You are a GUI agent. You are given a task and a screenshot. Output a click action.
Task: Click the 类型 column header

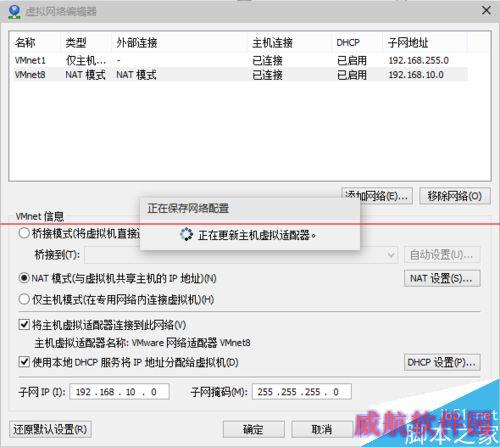tap(86, 43)
